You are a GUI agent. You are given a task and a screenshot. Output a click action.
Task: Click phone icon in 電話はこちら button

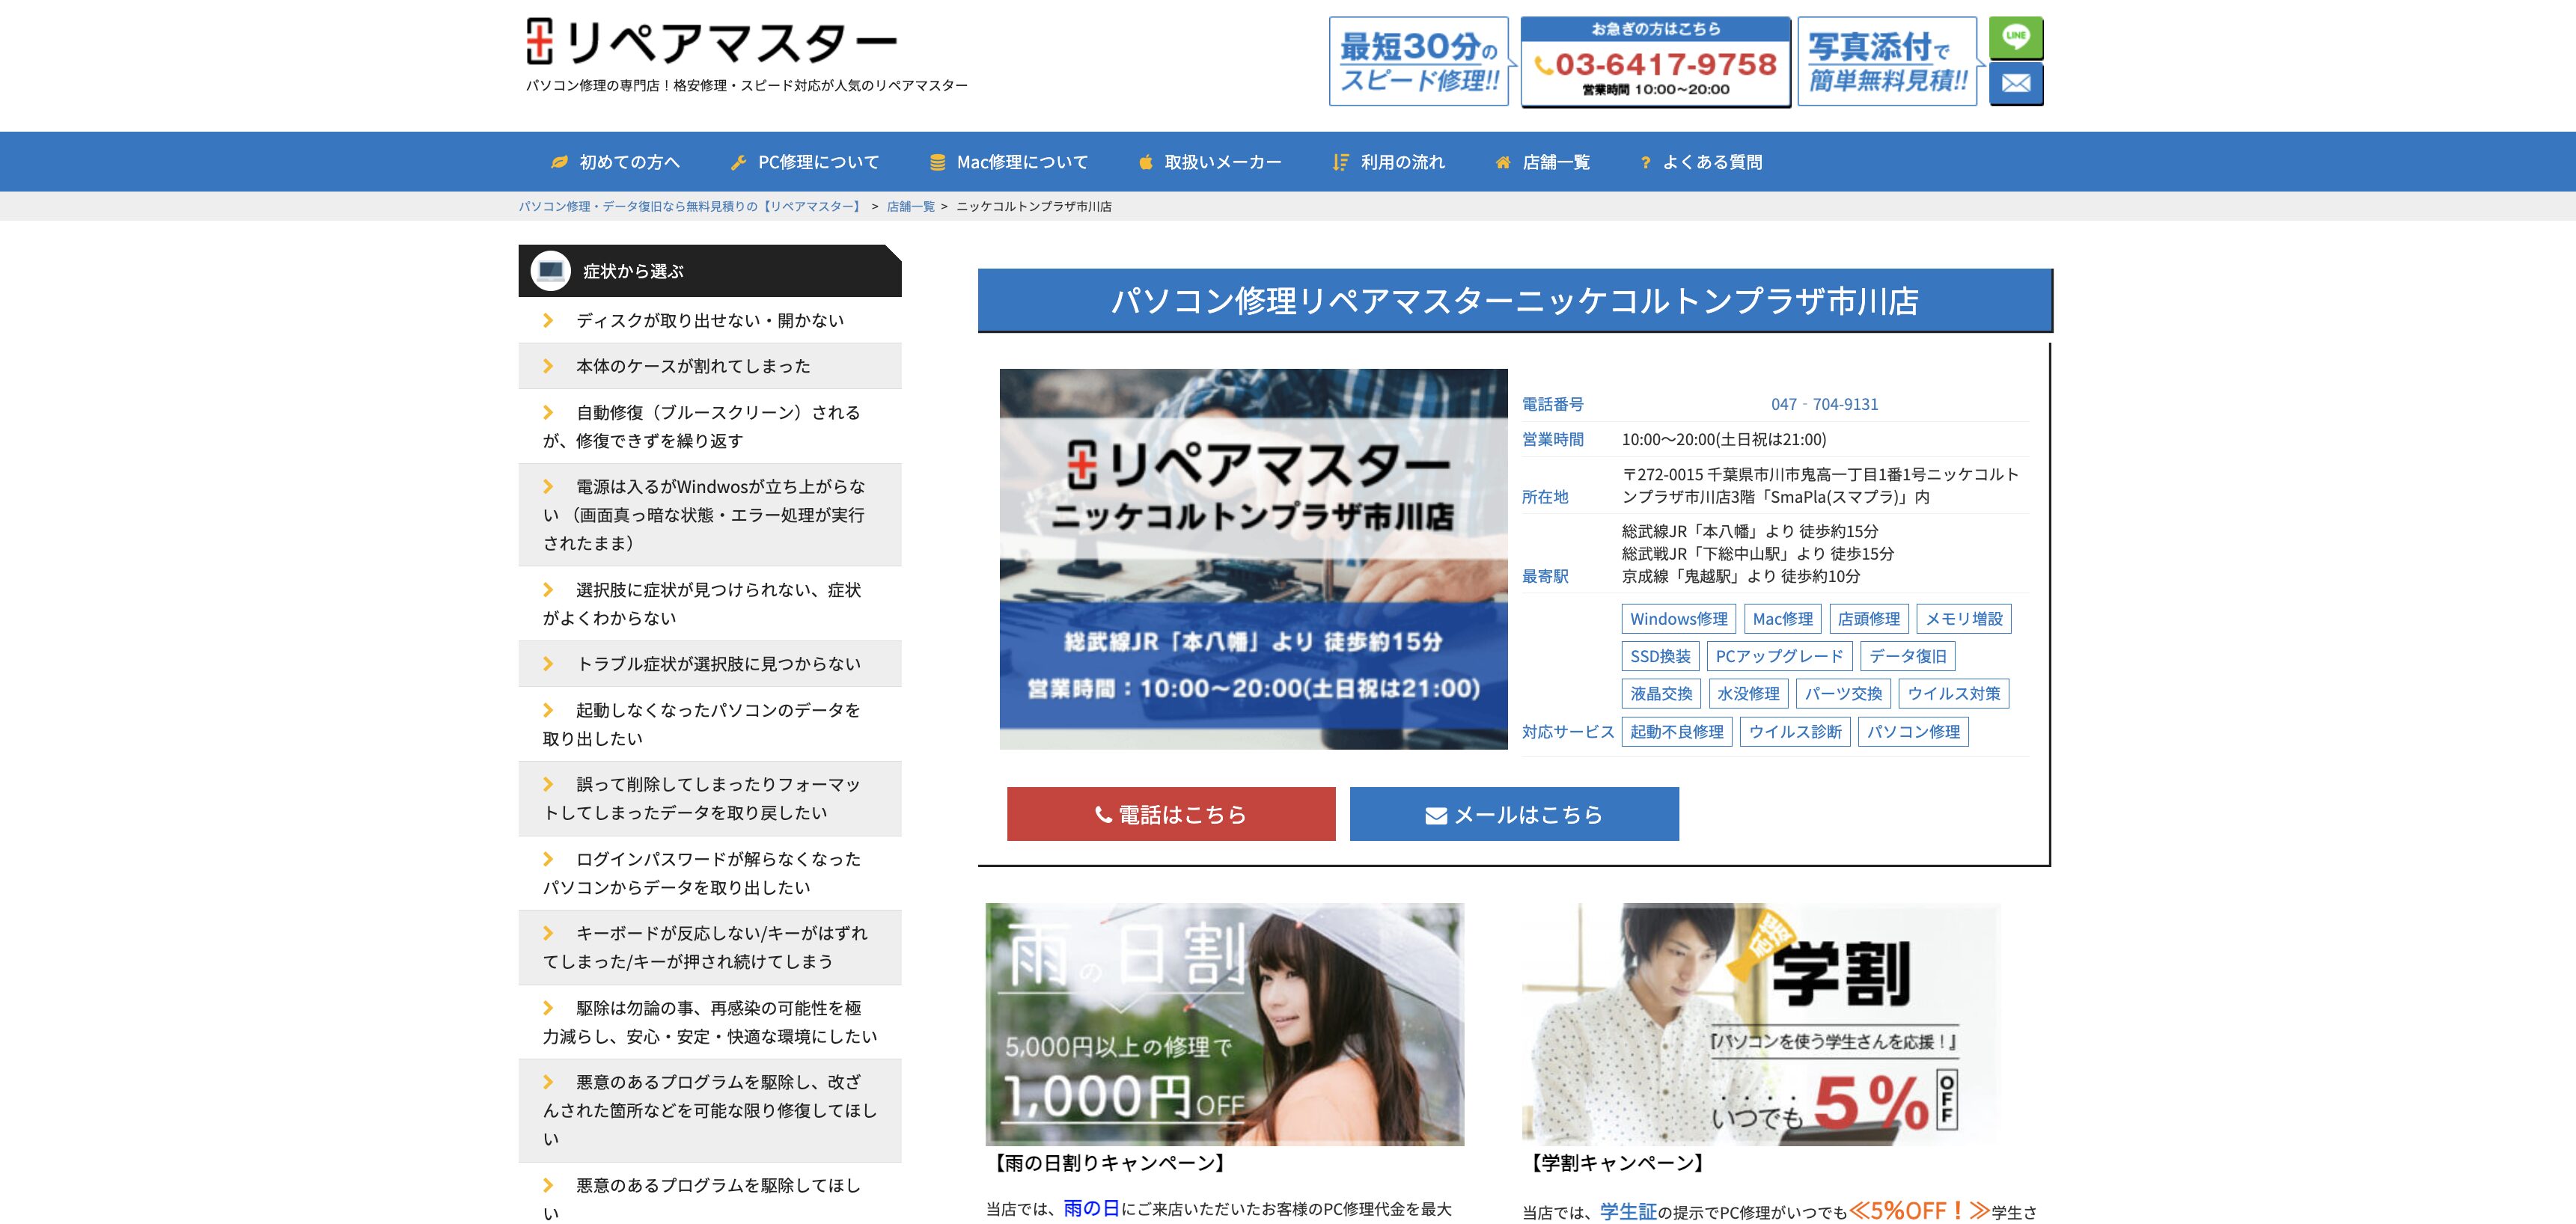[1103, 815]
